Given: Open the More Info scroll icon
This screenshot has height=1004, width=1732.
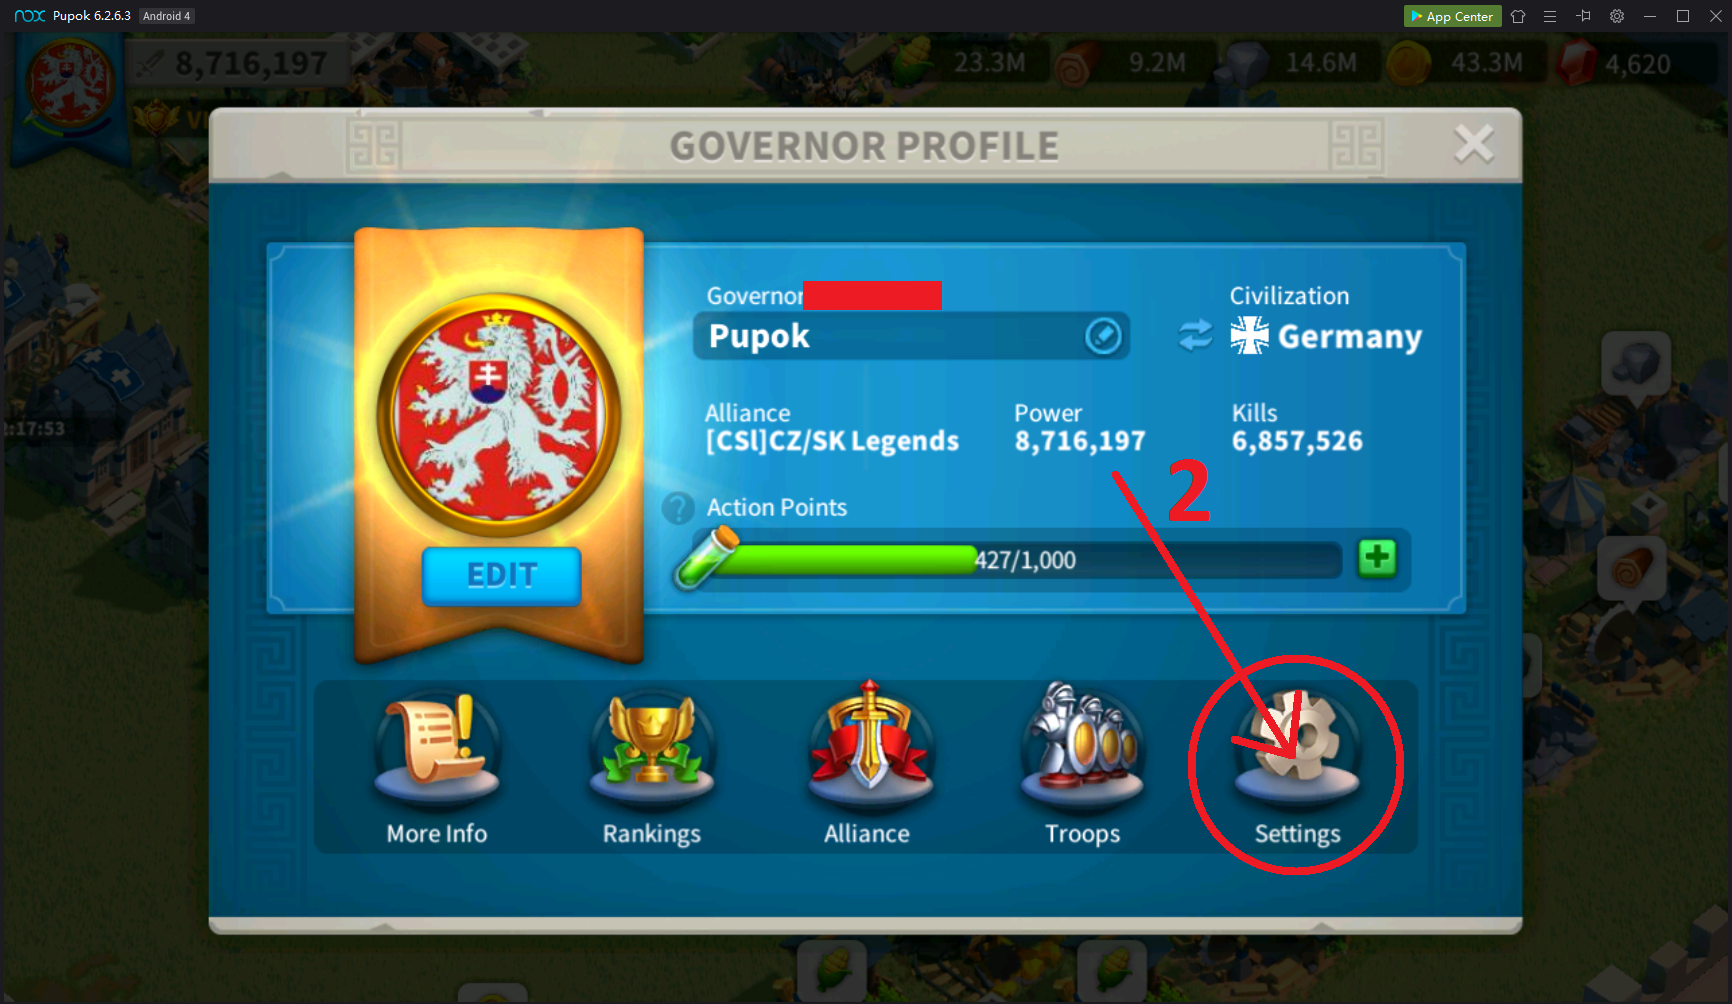Looking at the screenshot, I should (437, 750).
